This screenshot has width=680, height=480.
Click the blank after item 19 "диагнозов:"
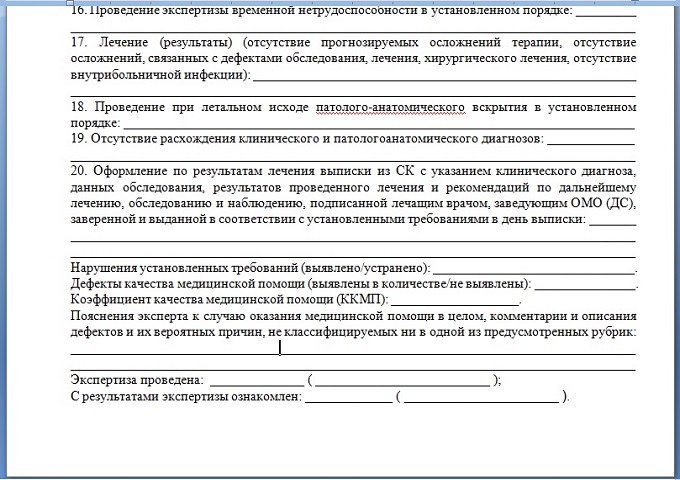[591, 141]
